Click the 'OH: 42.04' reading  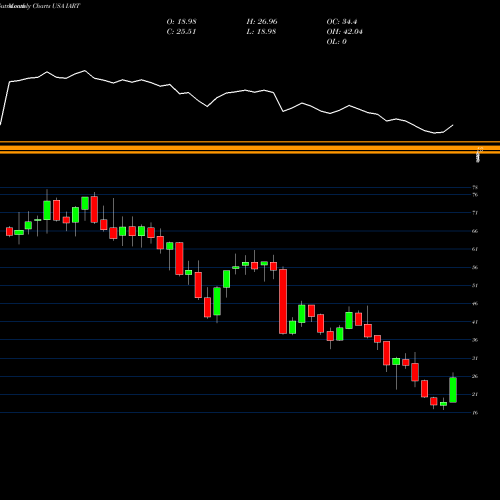coord(345,32)
